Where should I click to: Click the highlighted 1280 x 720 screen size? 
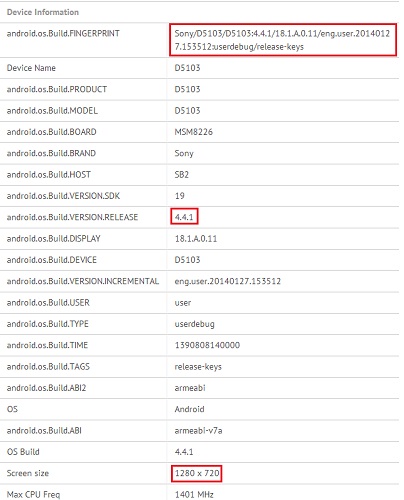coord(197,473)
